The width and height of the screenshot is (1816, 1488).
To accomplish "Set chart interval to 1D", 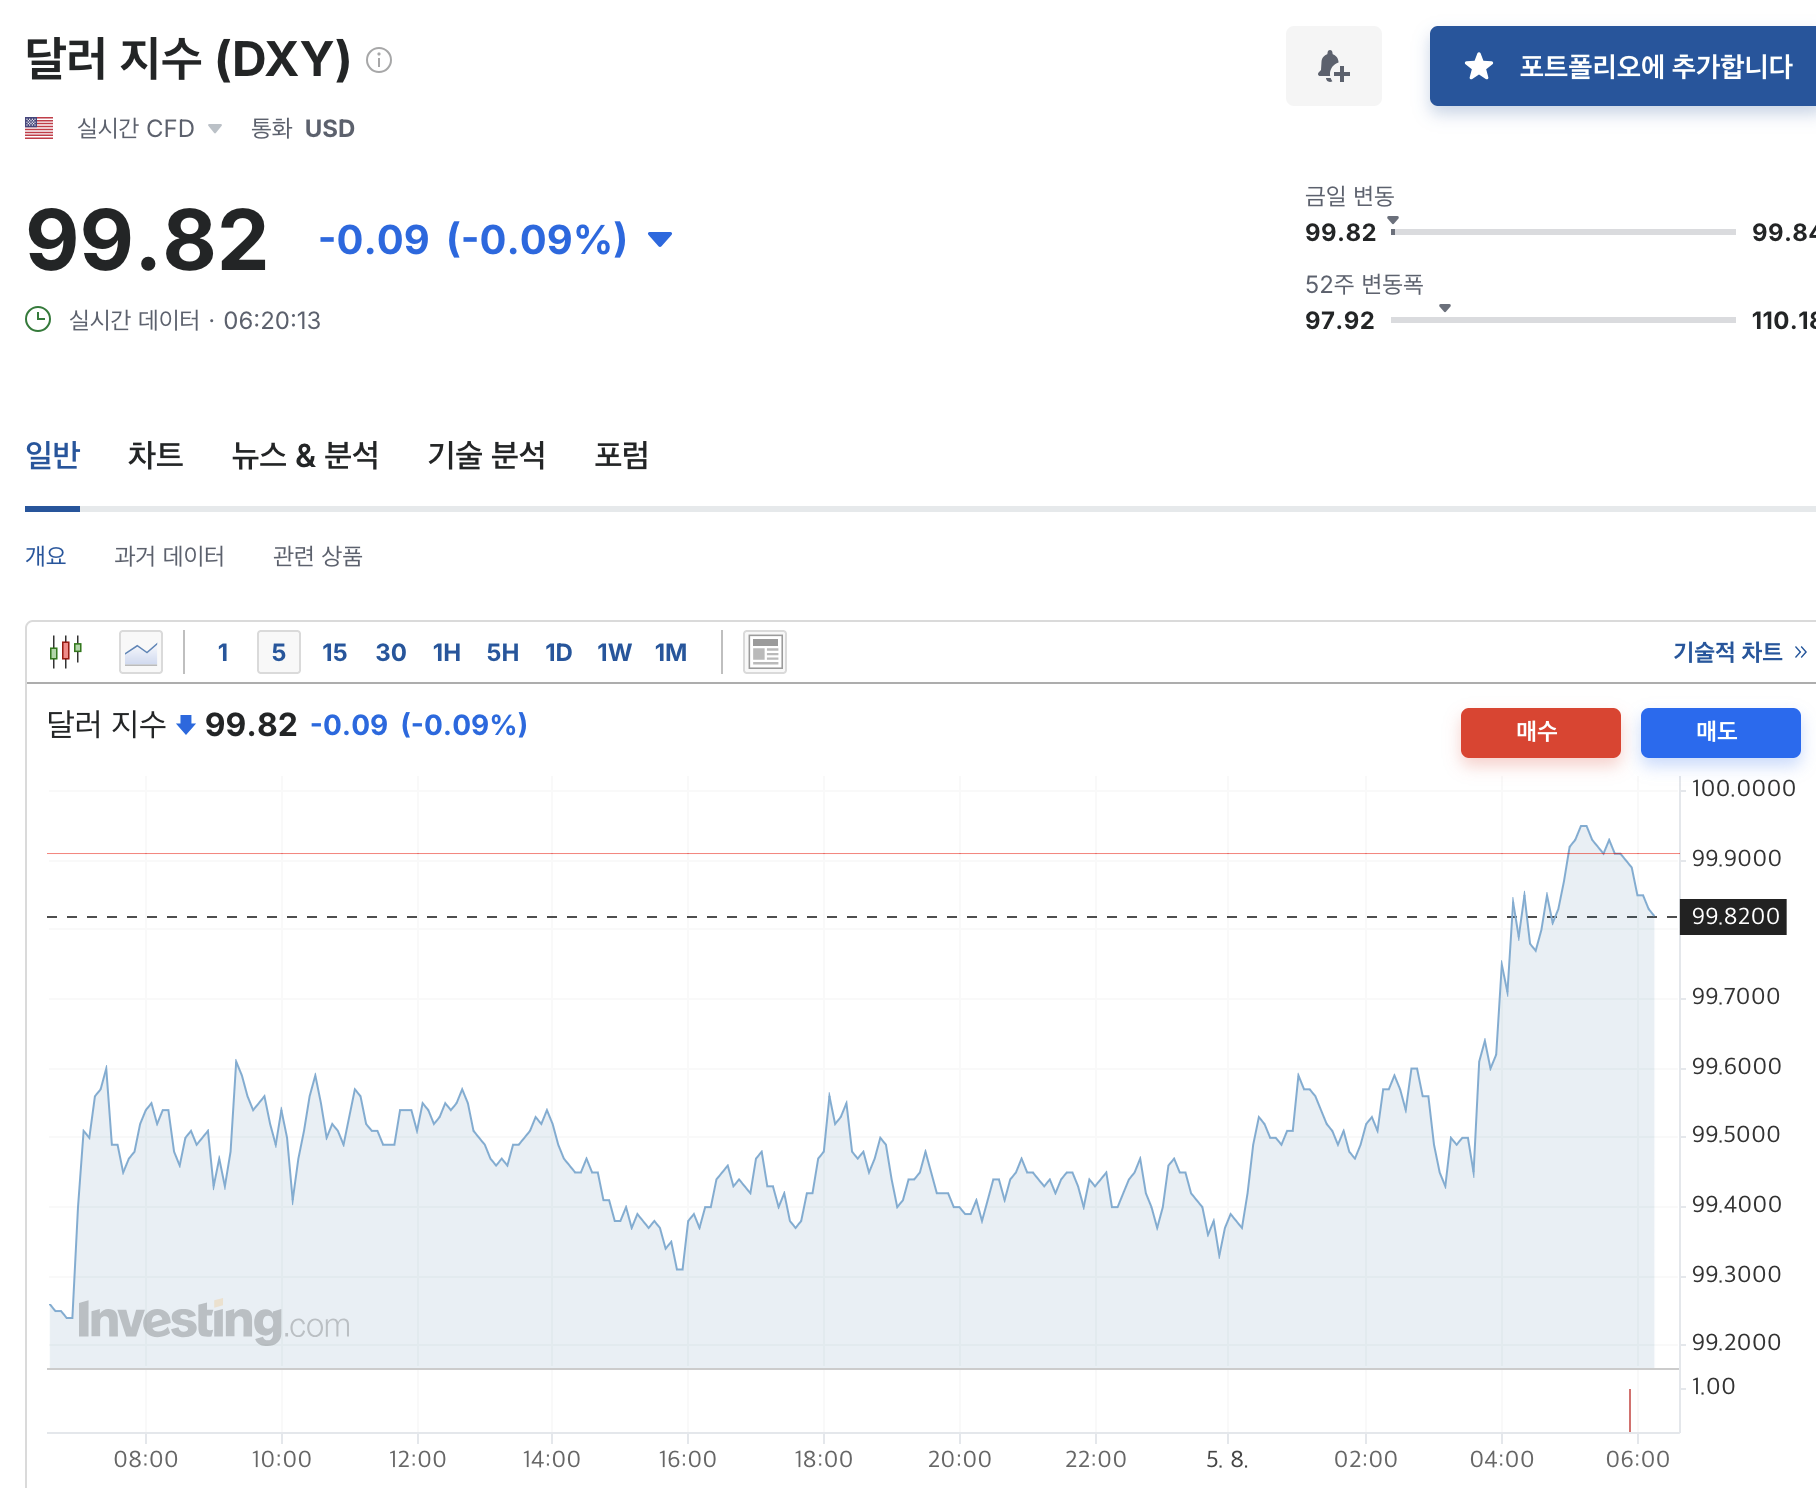I will (559, 653).
